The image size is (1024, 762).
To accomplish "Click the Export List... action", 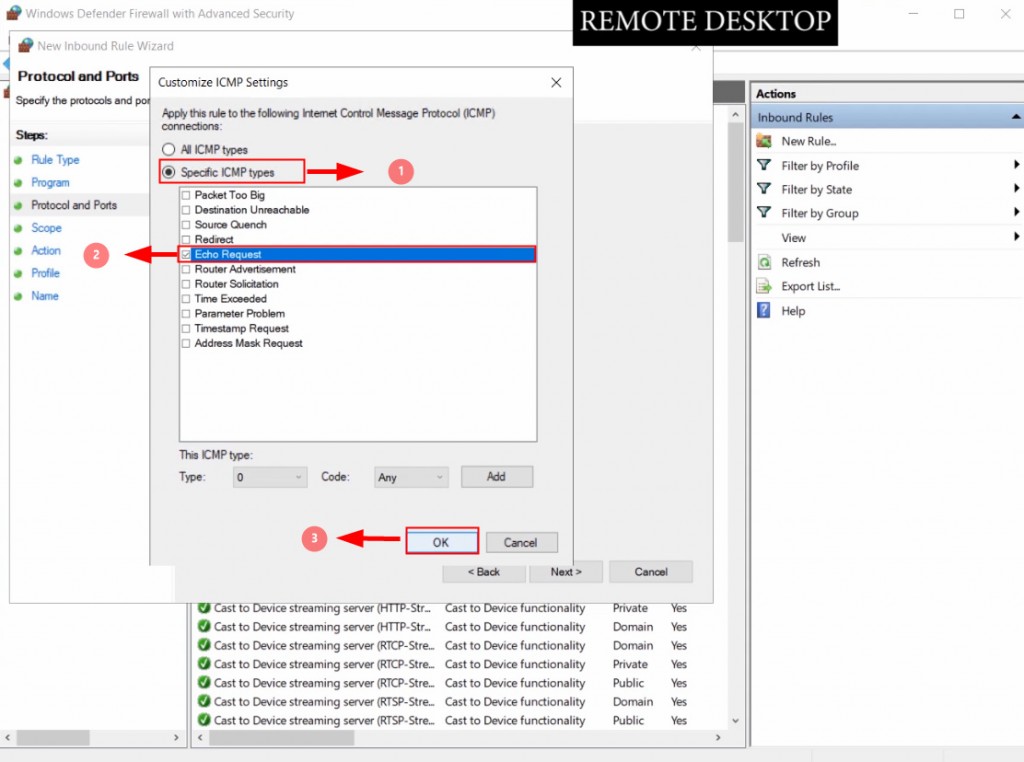I will [x=810, y=286].
